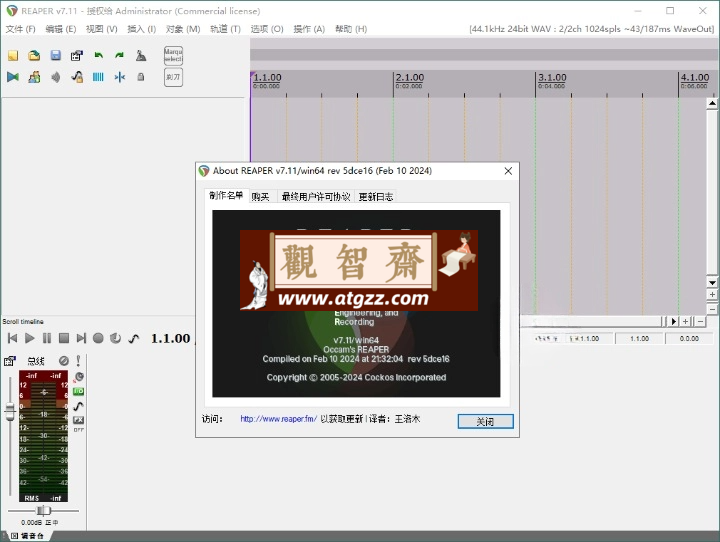Viewport: 720px width, 542px height.
Task: Toggle master FX bypass OFF label
Action: (x=79, y=430)
